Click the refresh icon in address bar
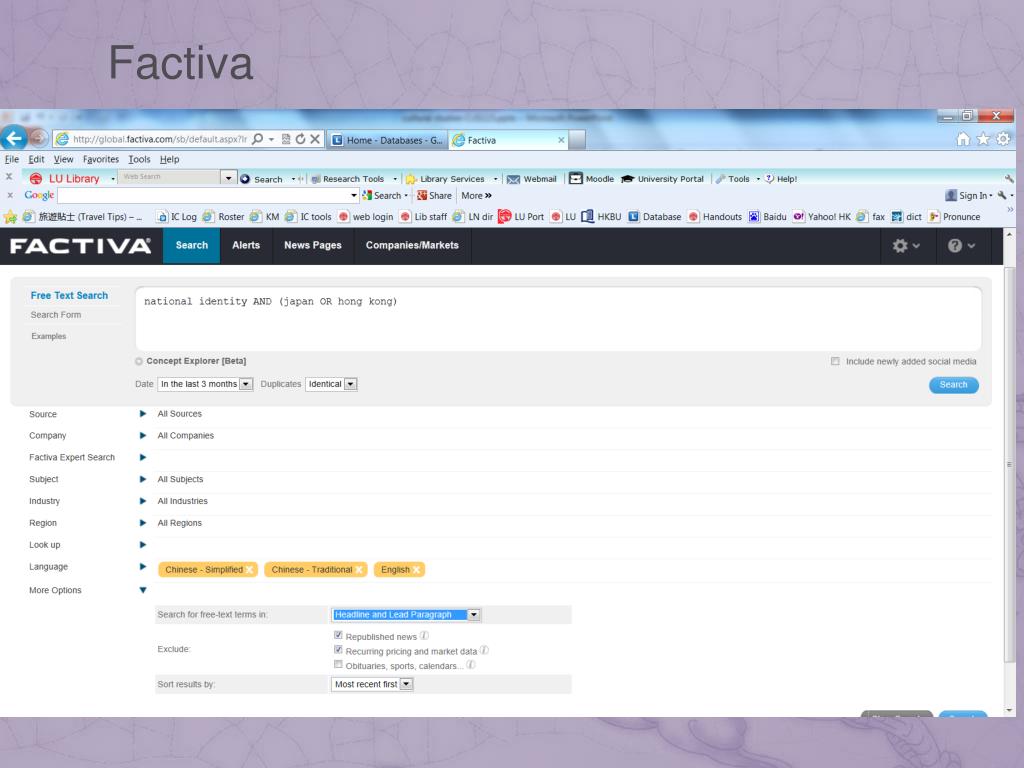 pyautogui.click(x=300, y=139)
